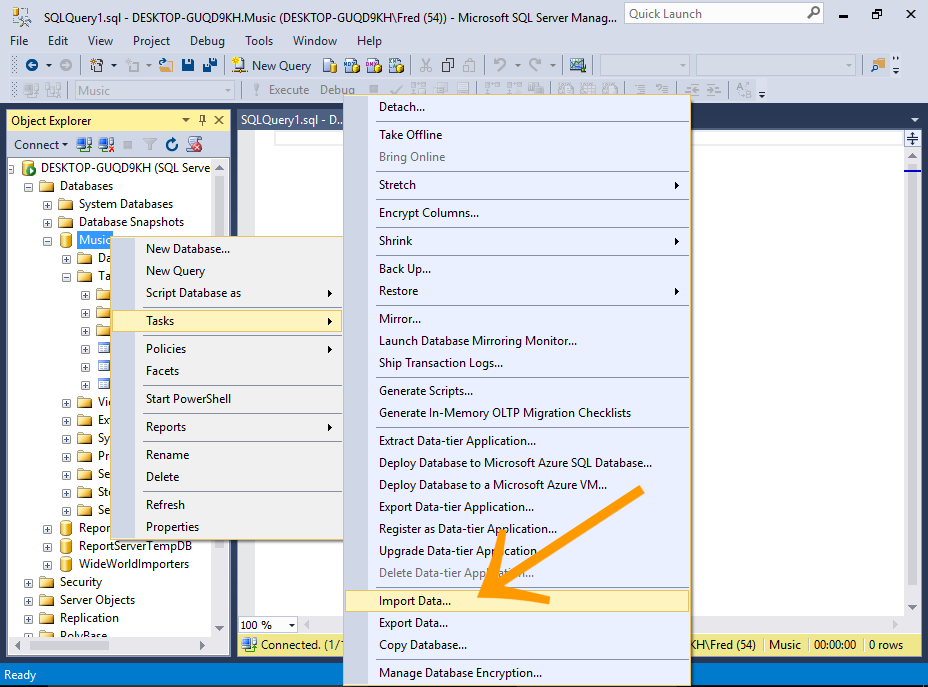Paste from the clipboard
This screenshot has width=928, height=687.
tap(469, 64)
